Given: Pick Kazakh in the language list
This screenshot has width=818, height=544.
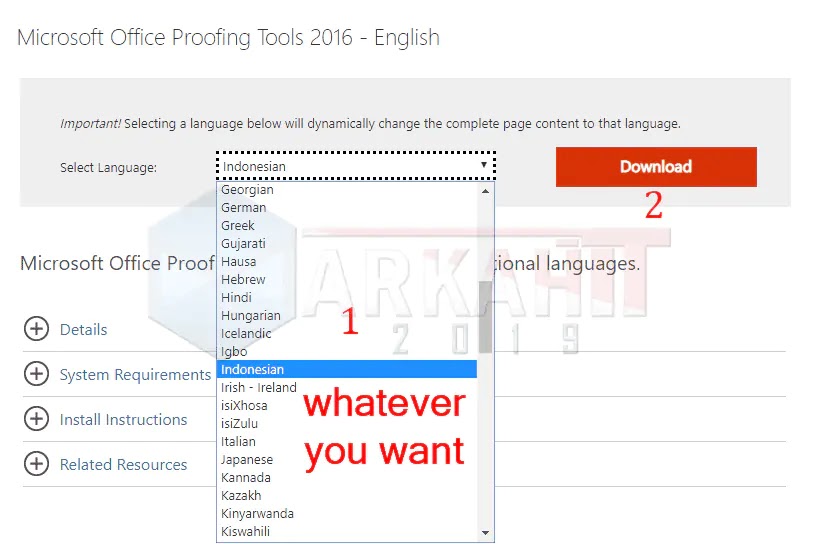Looking at the screenshot, I should pyautogui.click(x=347, y=495).
